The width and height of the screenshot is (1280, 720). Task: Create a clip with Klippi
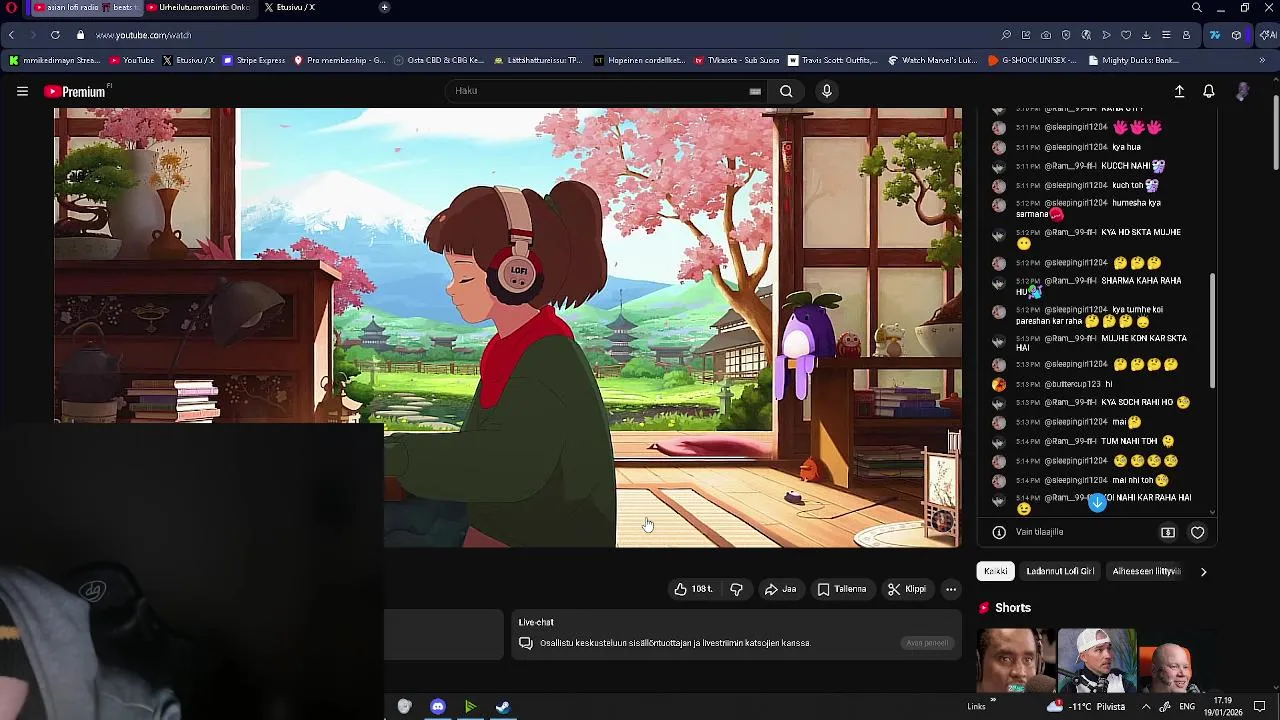[x=907, y=589]
